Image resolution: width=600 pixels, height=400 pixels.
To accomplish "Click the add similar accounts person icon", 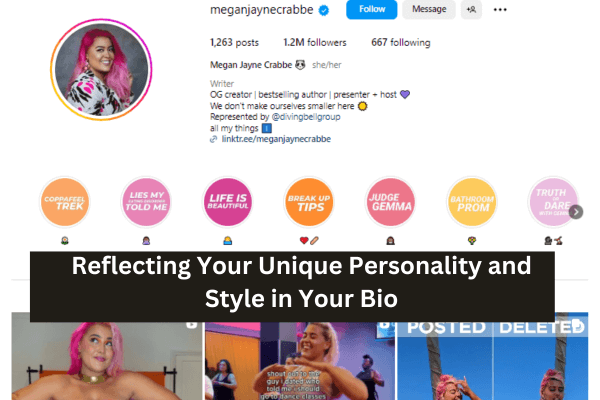I will [471, 9].
